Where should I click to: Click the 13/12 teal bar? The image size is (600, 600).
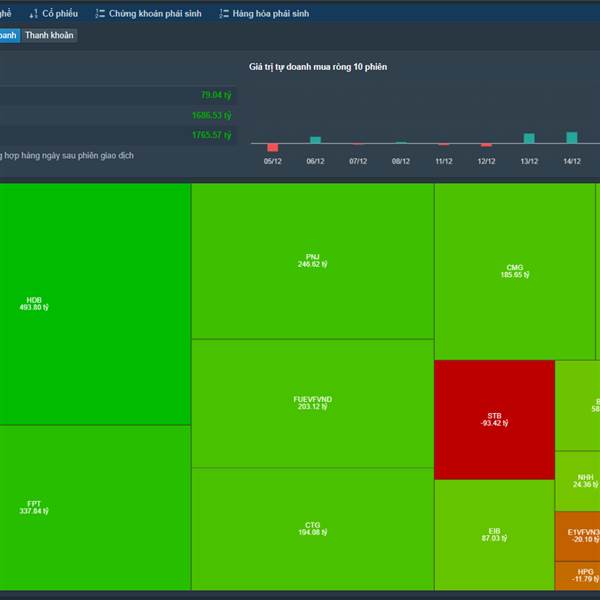[x=529, y=138]
